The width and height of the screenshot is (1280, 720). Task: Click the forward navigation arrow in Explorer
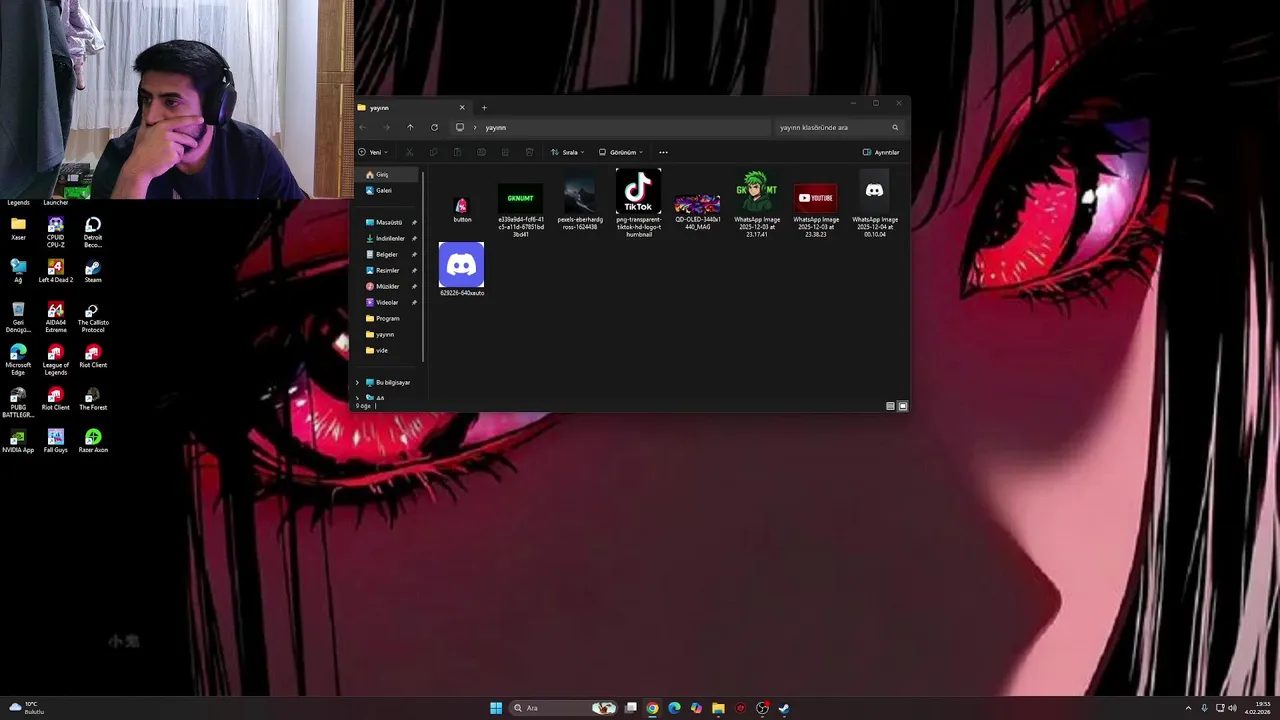pyautogui.click(x=386, y=127)
